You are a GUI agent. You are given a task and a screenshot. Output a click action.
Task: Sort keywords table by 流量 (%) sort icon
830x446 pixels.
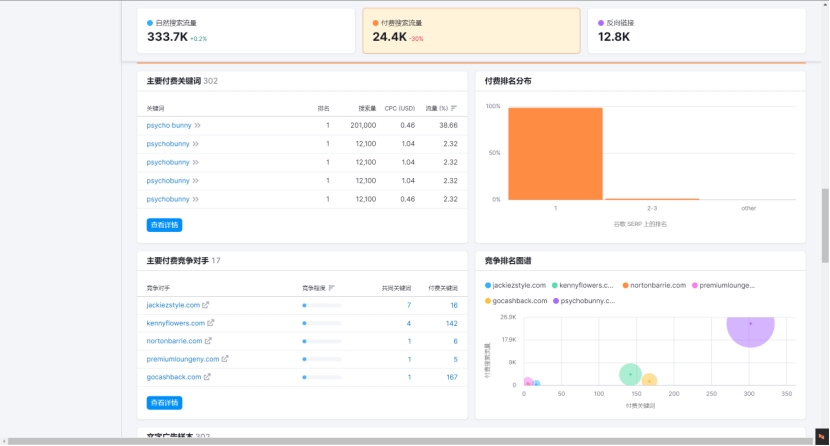pos(454,107)
